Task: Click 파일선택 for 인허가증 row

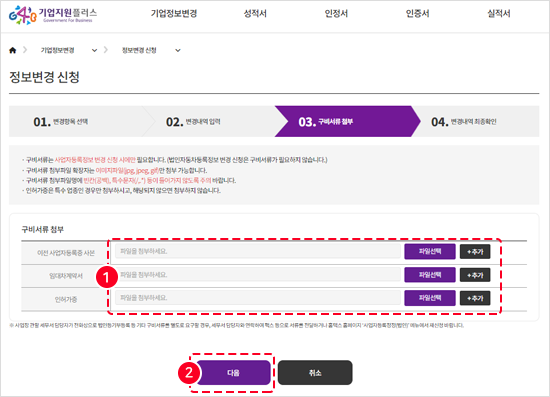Action: pyautogui.click(x=430, y=298)
